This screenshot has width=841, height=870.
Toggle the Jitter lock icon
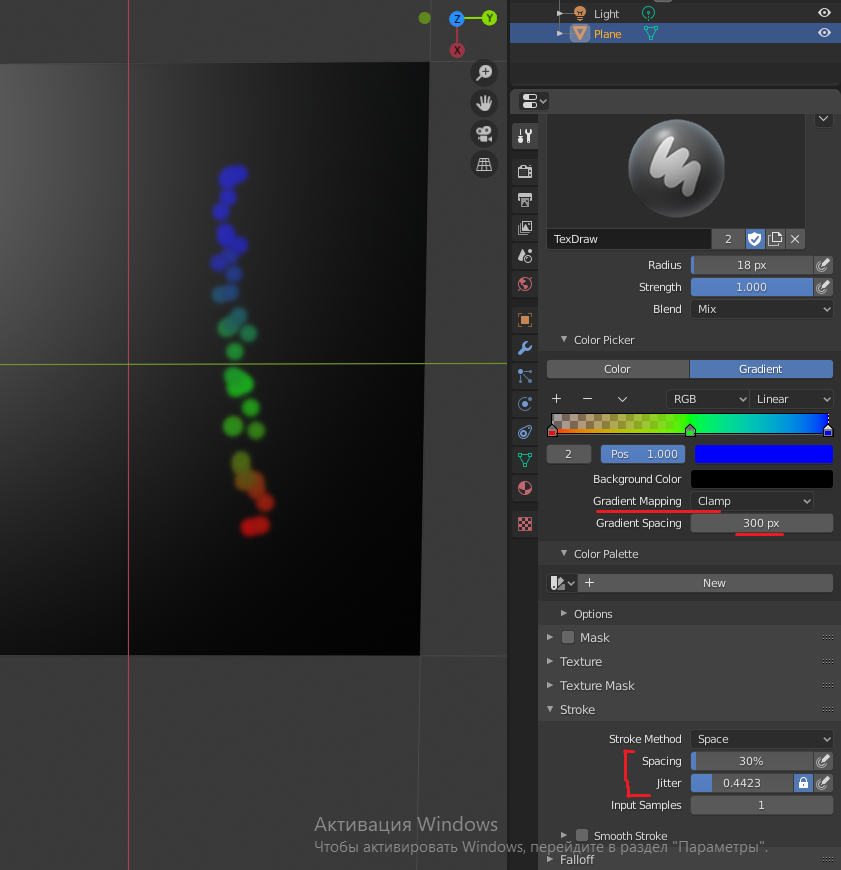pos(803,783)
